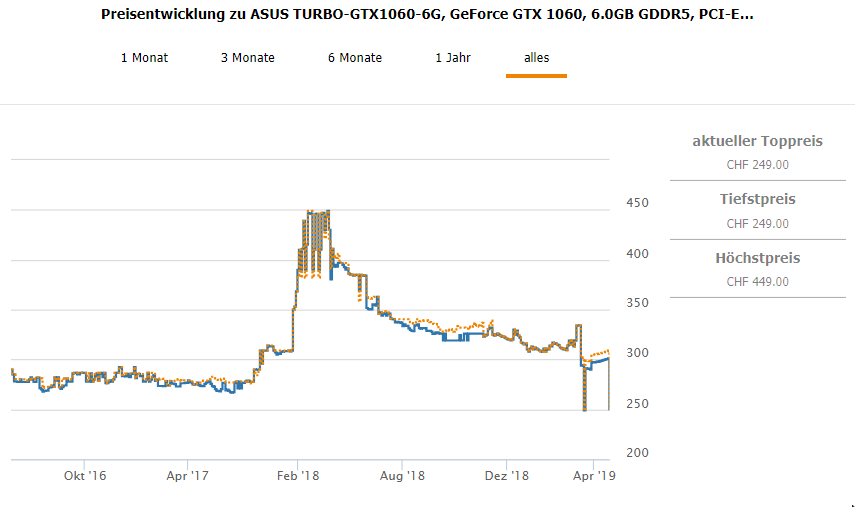Click the Apr '19 axis label

(x=596, y=477)
